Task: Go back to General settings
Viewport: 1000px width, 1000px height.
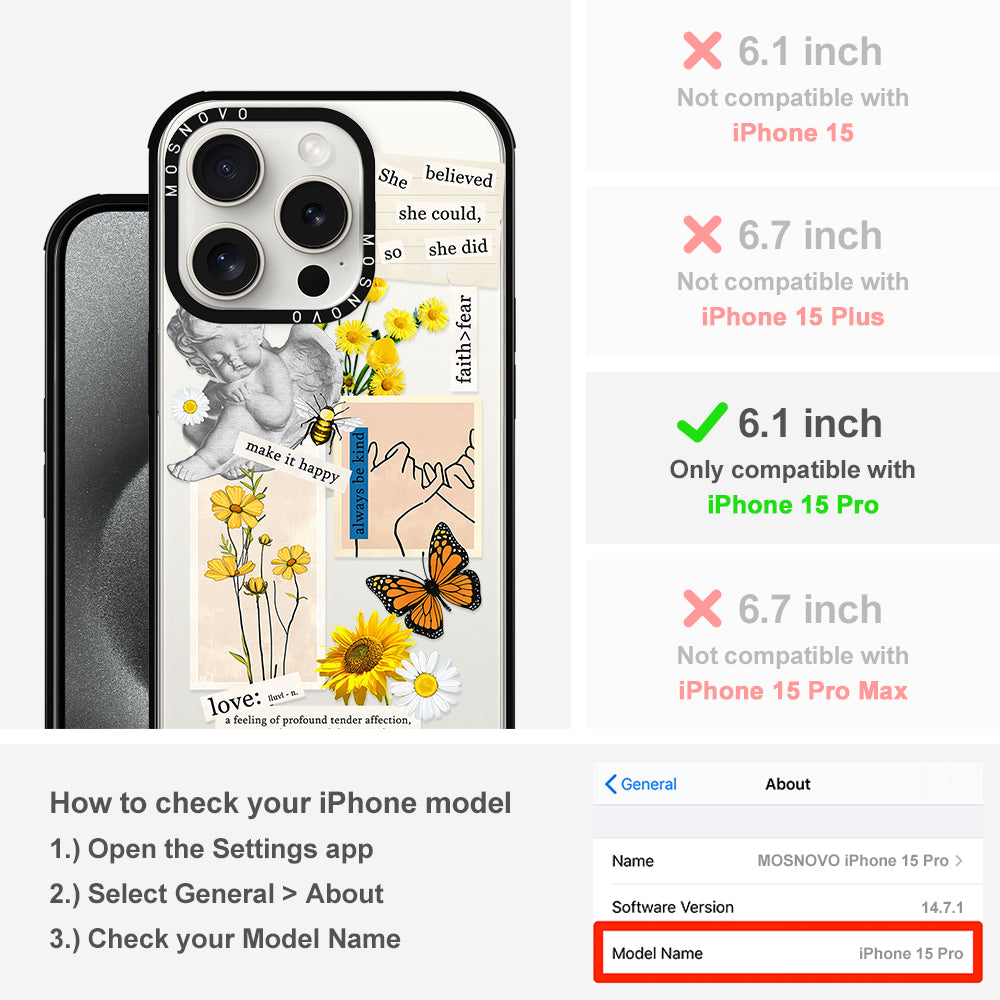Action: (x=640, y=784)
